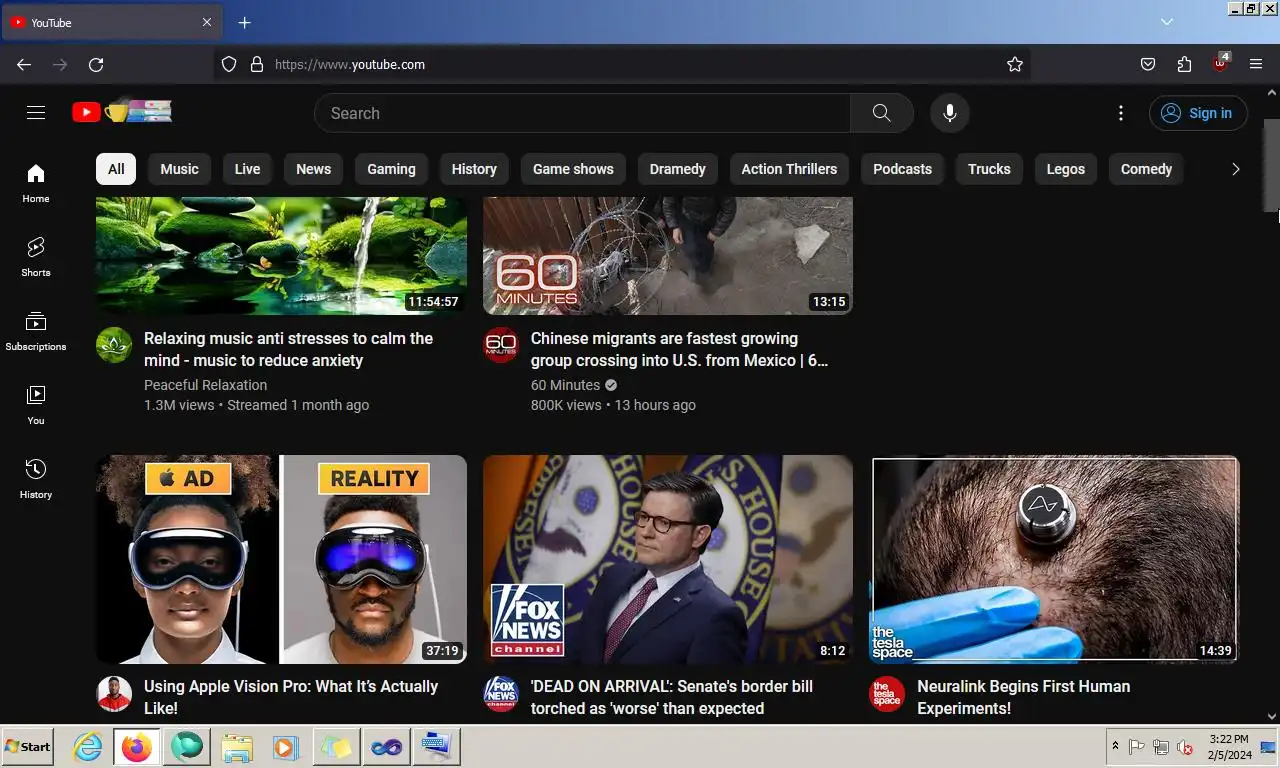Open the YouTube hamburger guide menu
The height and width of the screenshot is (768, 1280).
36,113
